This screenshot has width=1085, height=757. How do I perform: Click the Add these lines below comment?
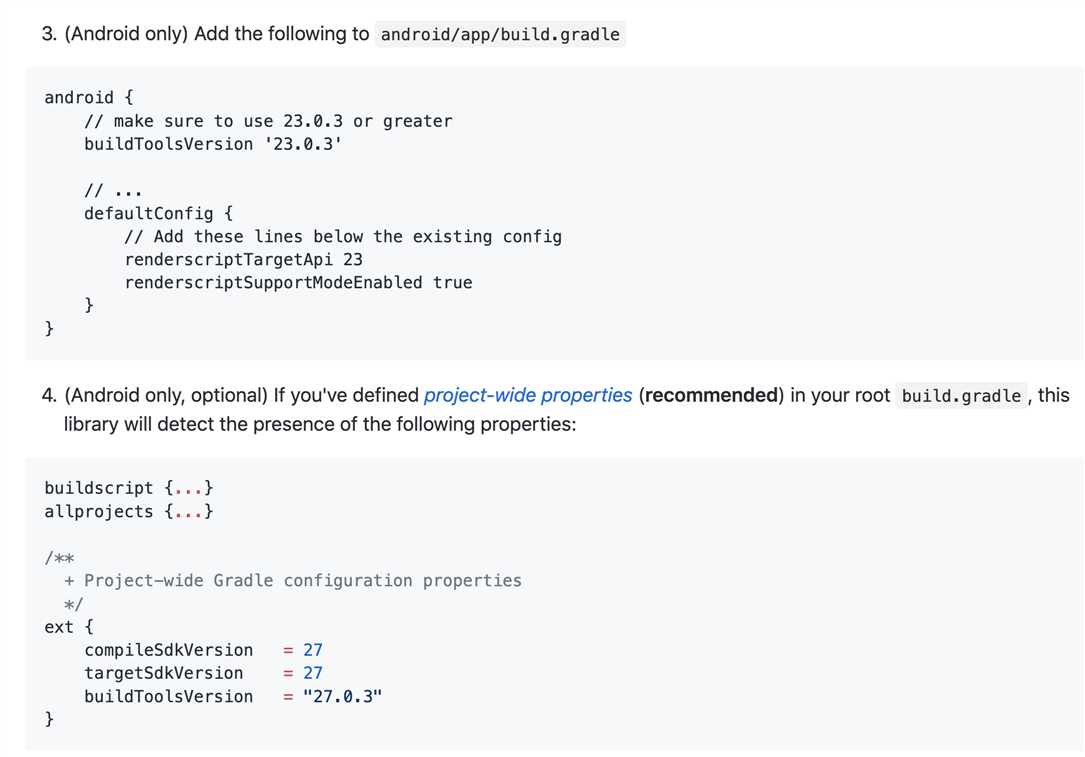pos(343,237)
